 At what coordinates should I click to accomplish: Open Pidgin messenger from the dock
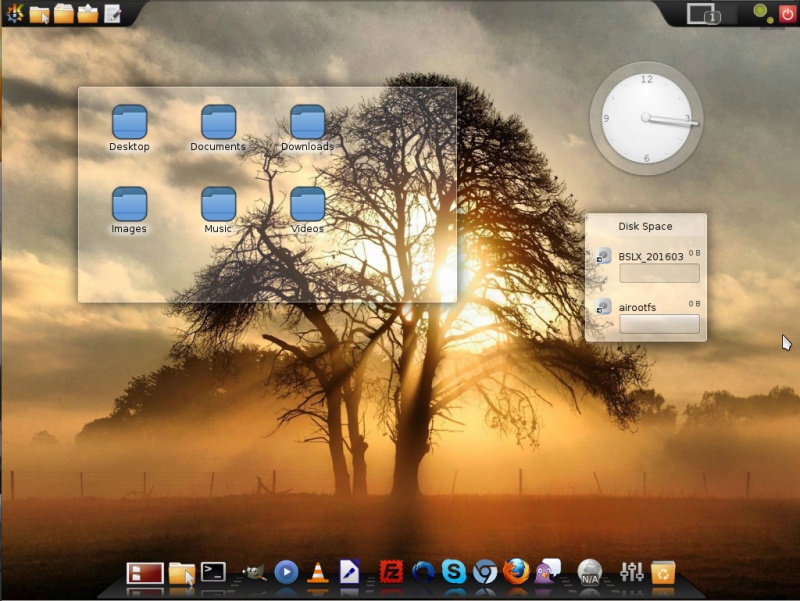pos(548,572)
